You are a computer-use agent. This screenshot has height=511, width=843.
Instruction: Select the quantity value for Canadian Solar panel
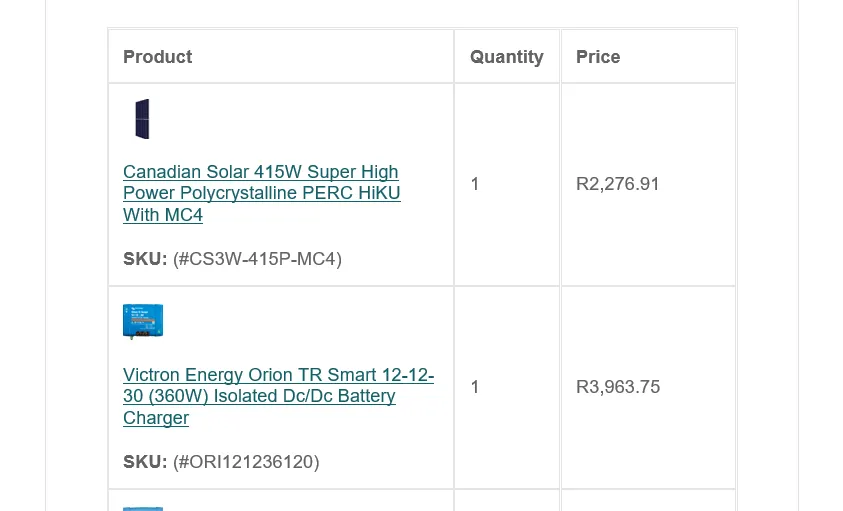[x=475, y=184]
